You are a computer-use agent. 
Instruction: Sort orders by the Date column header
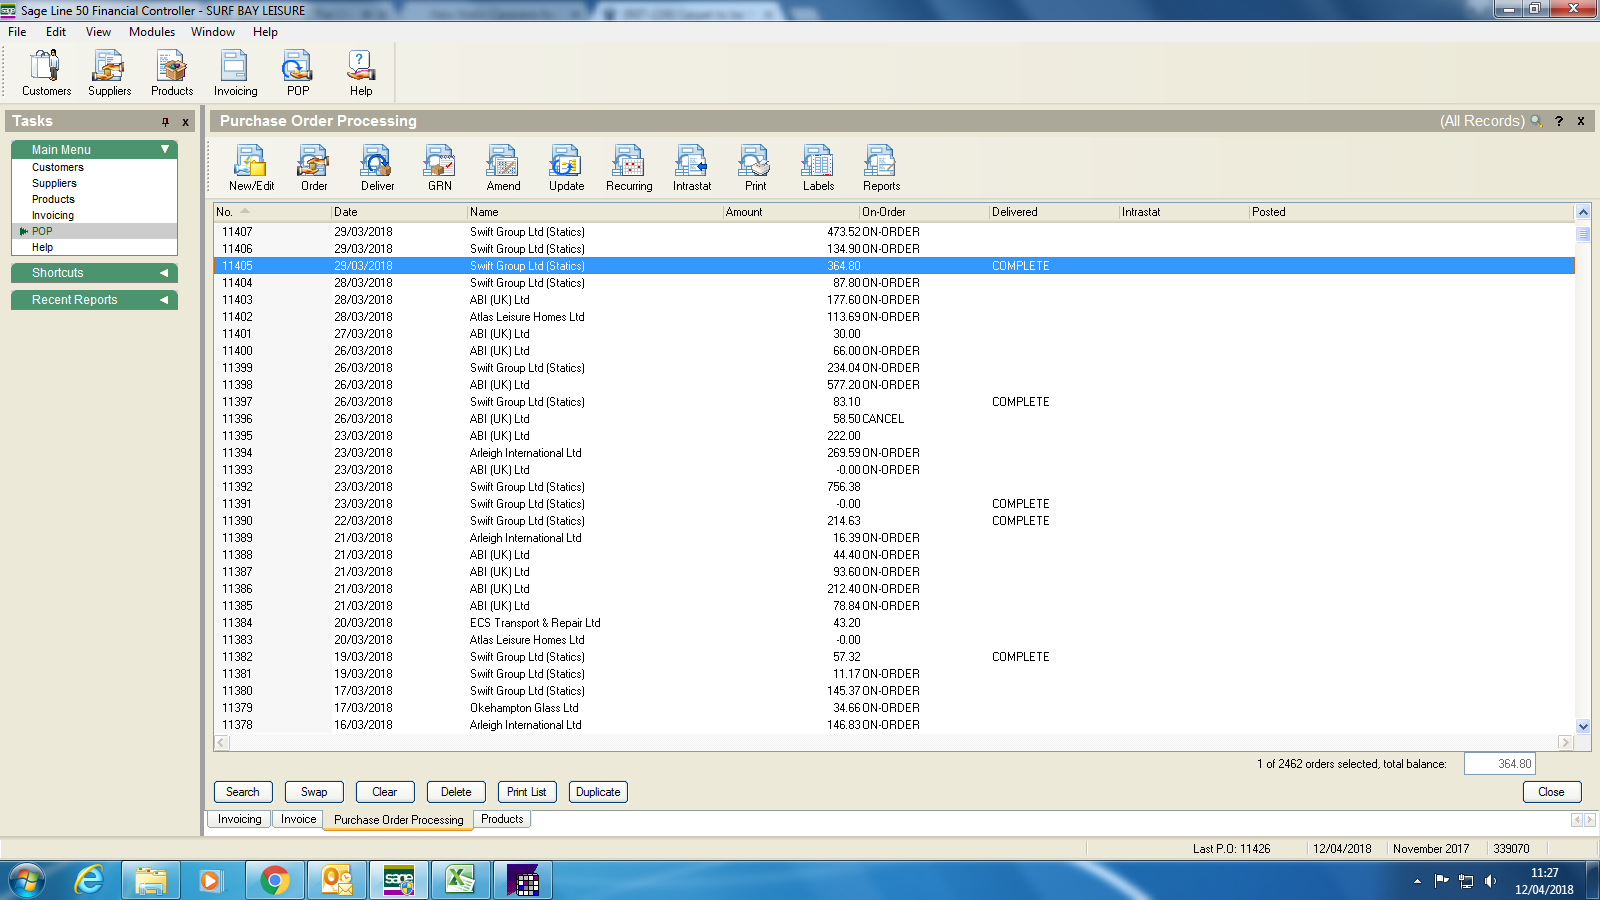point(398,212)
